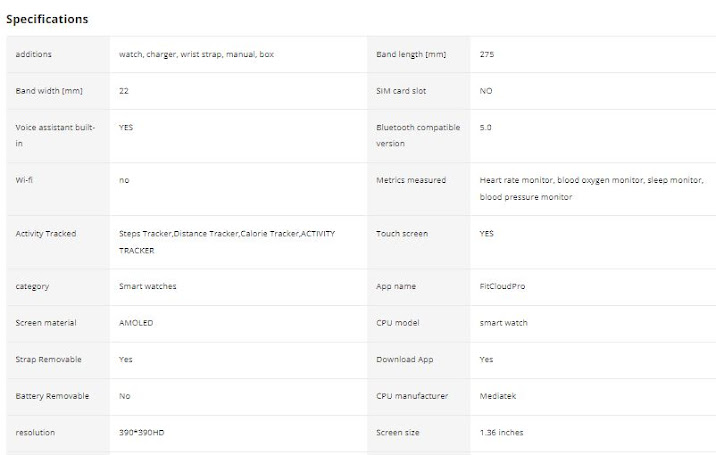716x455 pixels.
Task: Click the 'SIM card slot' label
Action: (401, 91)
